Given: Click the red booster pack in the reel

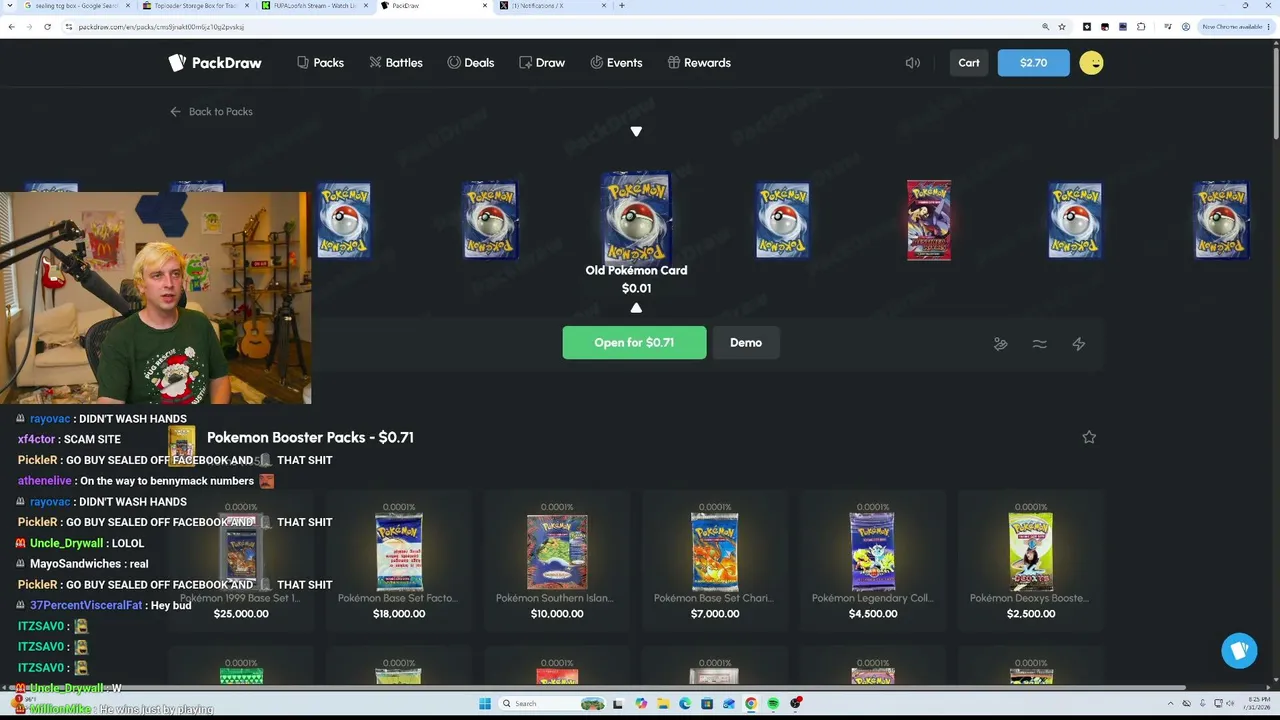Looking at the screenshot, I should (x=929, y=220).
